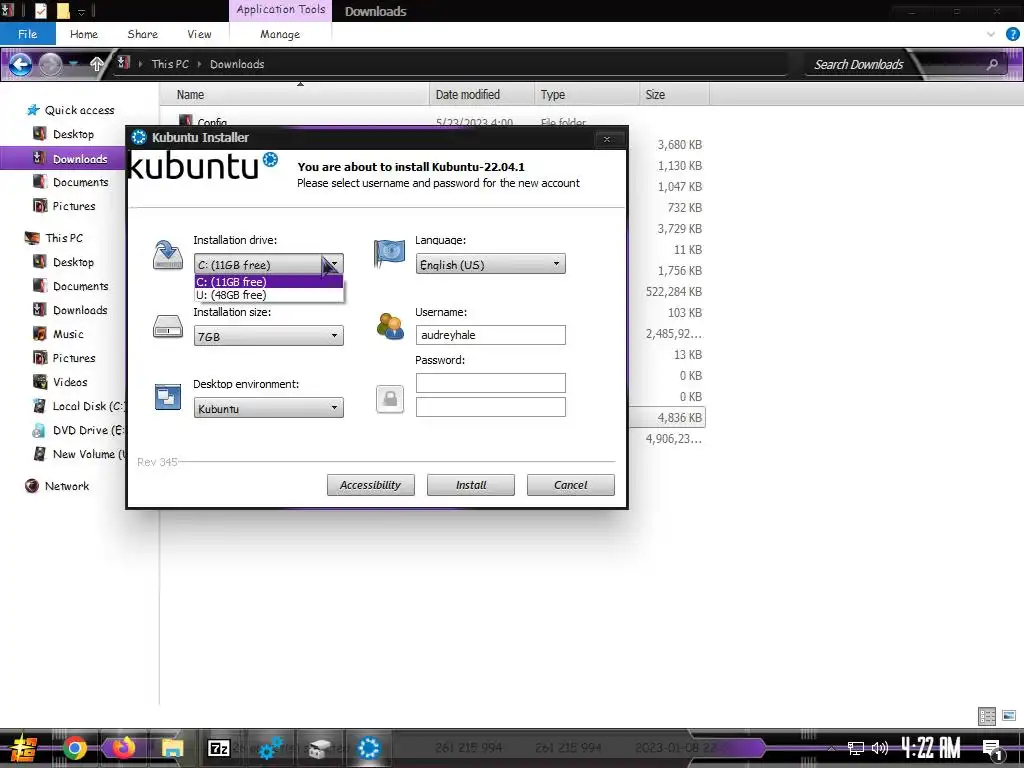Open the Installation size 7GB dropdown
Screen dimensions: 1024x768
click(268, 336)
